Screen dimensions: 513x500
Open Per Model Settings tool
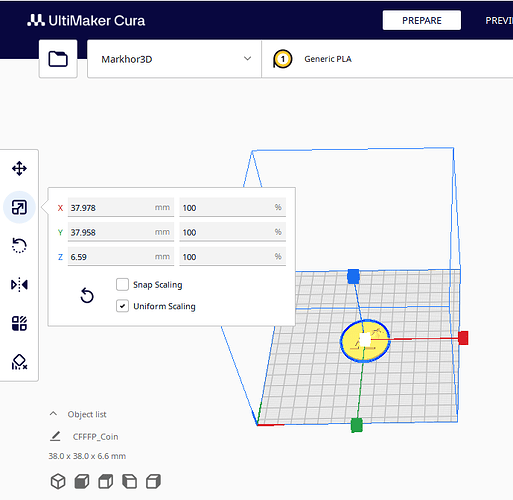pos(19,323)
